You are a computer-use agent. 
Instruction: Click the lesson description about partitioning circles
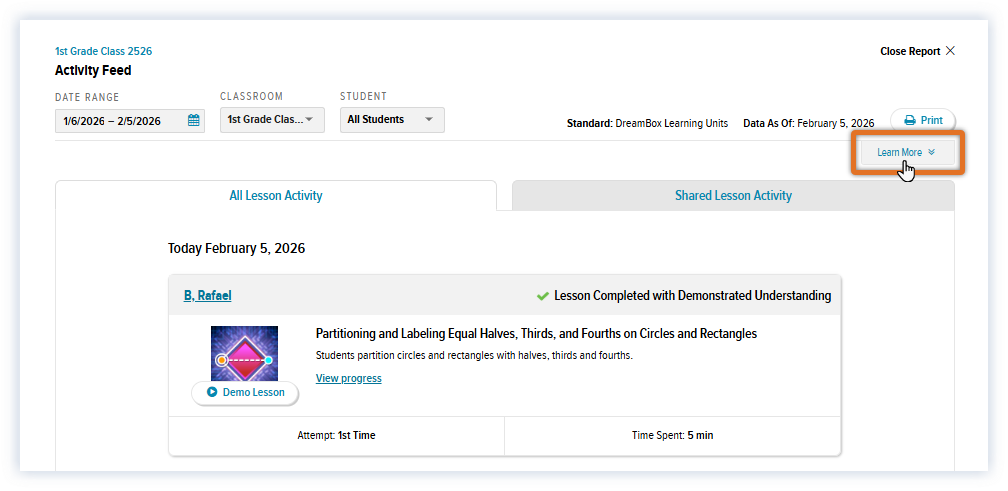point(474,355)
